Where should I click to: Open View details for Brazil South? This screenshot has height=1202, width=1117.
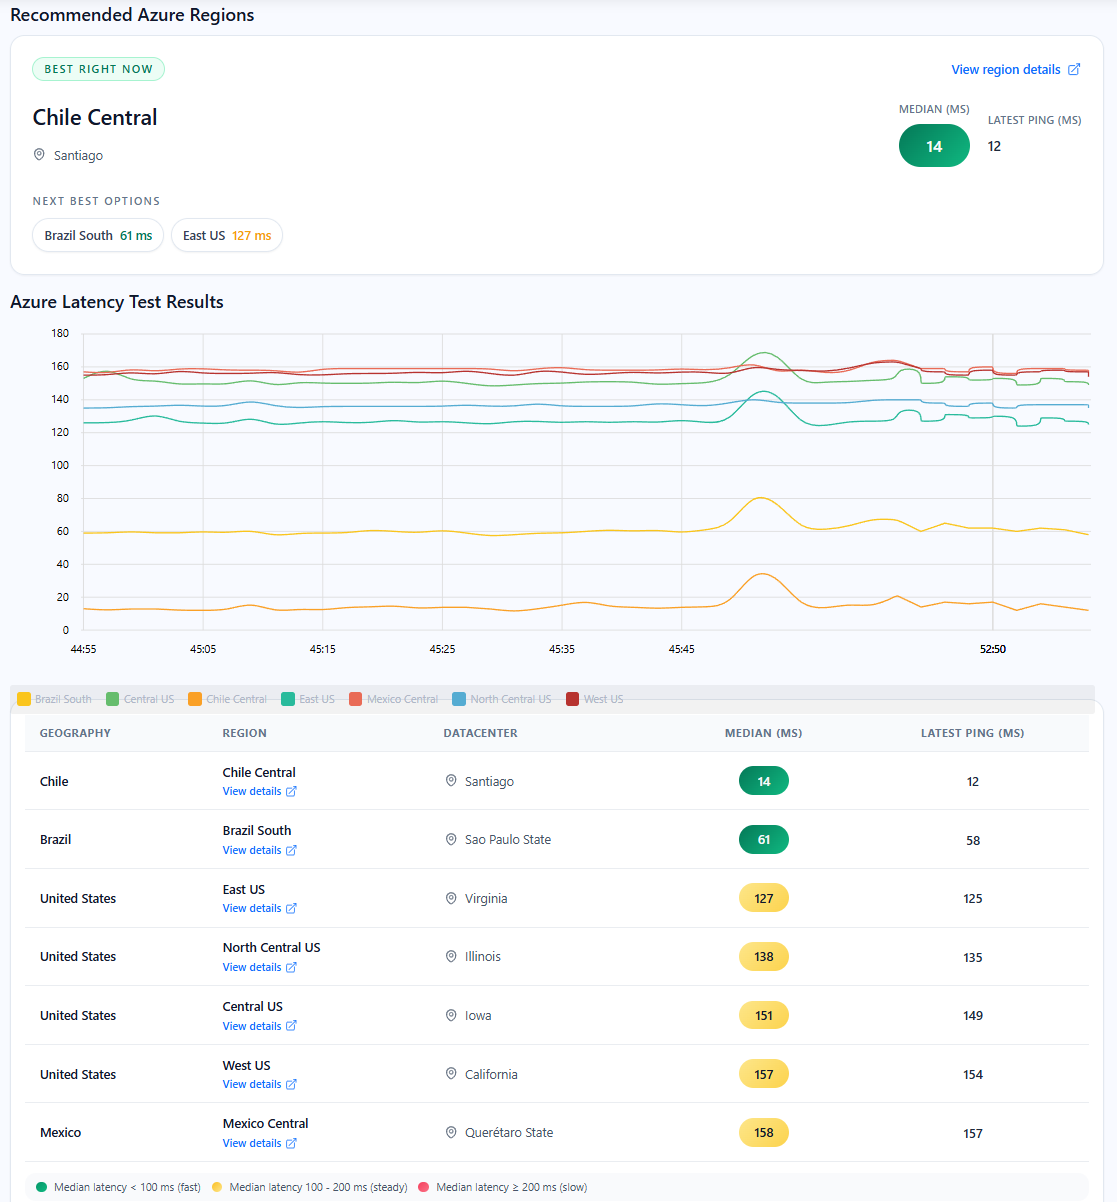pos(252,850)
